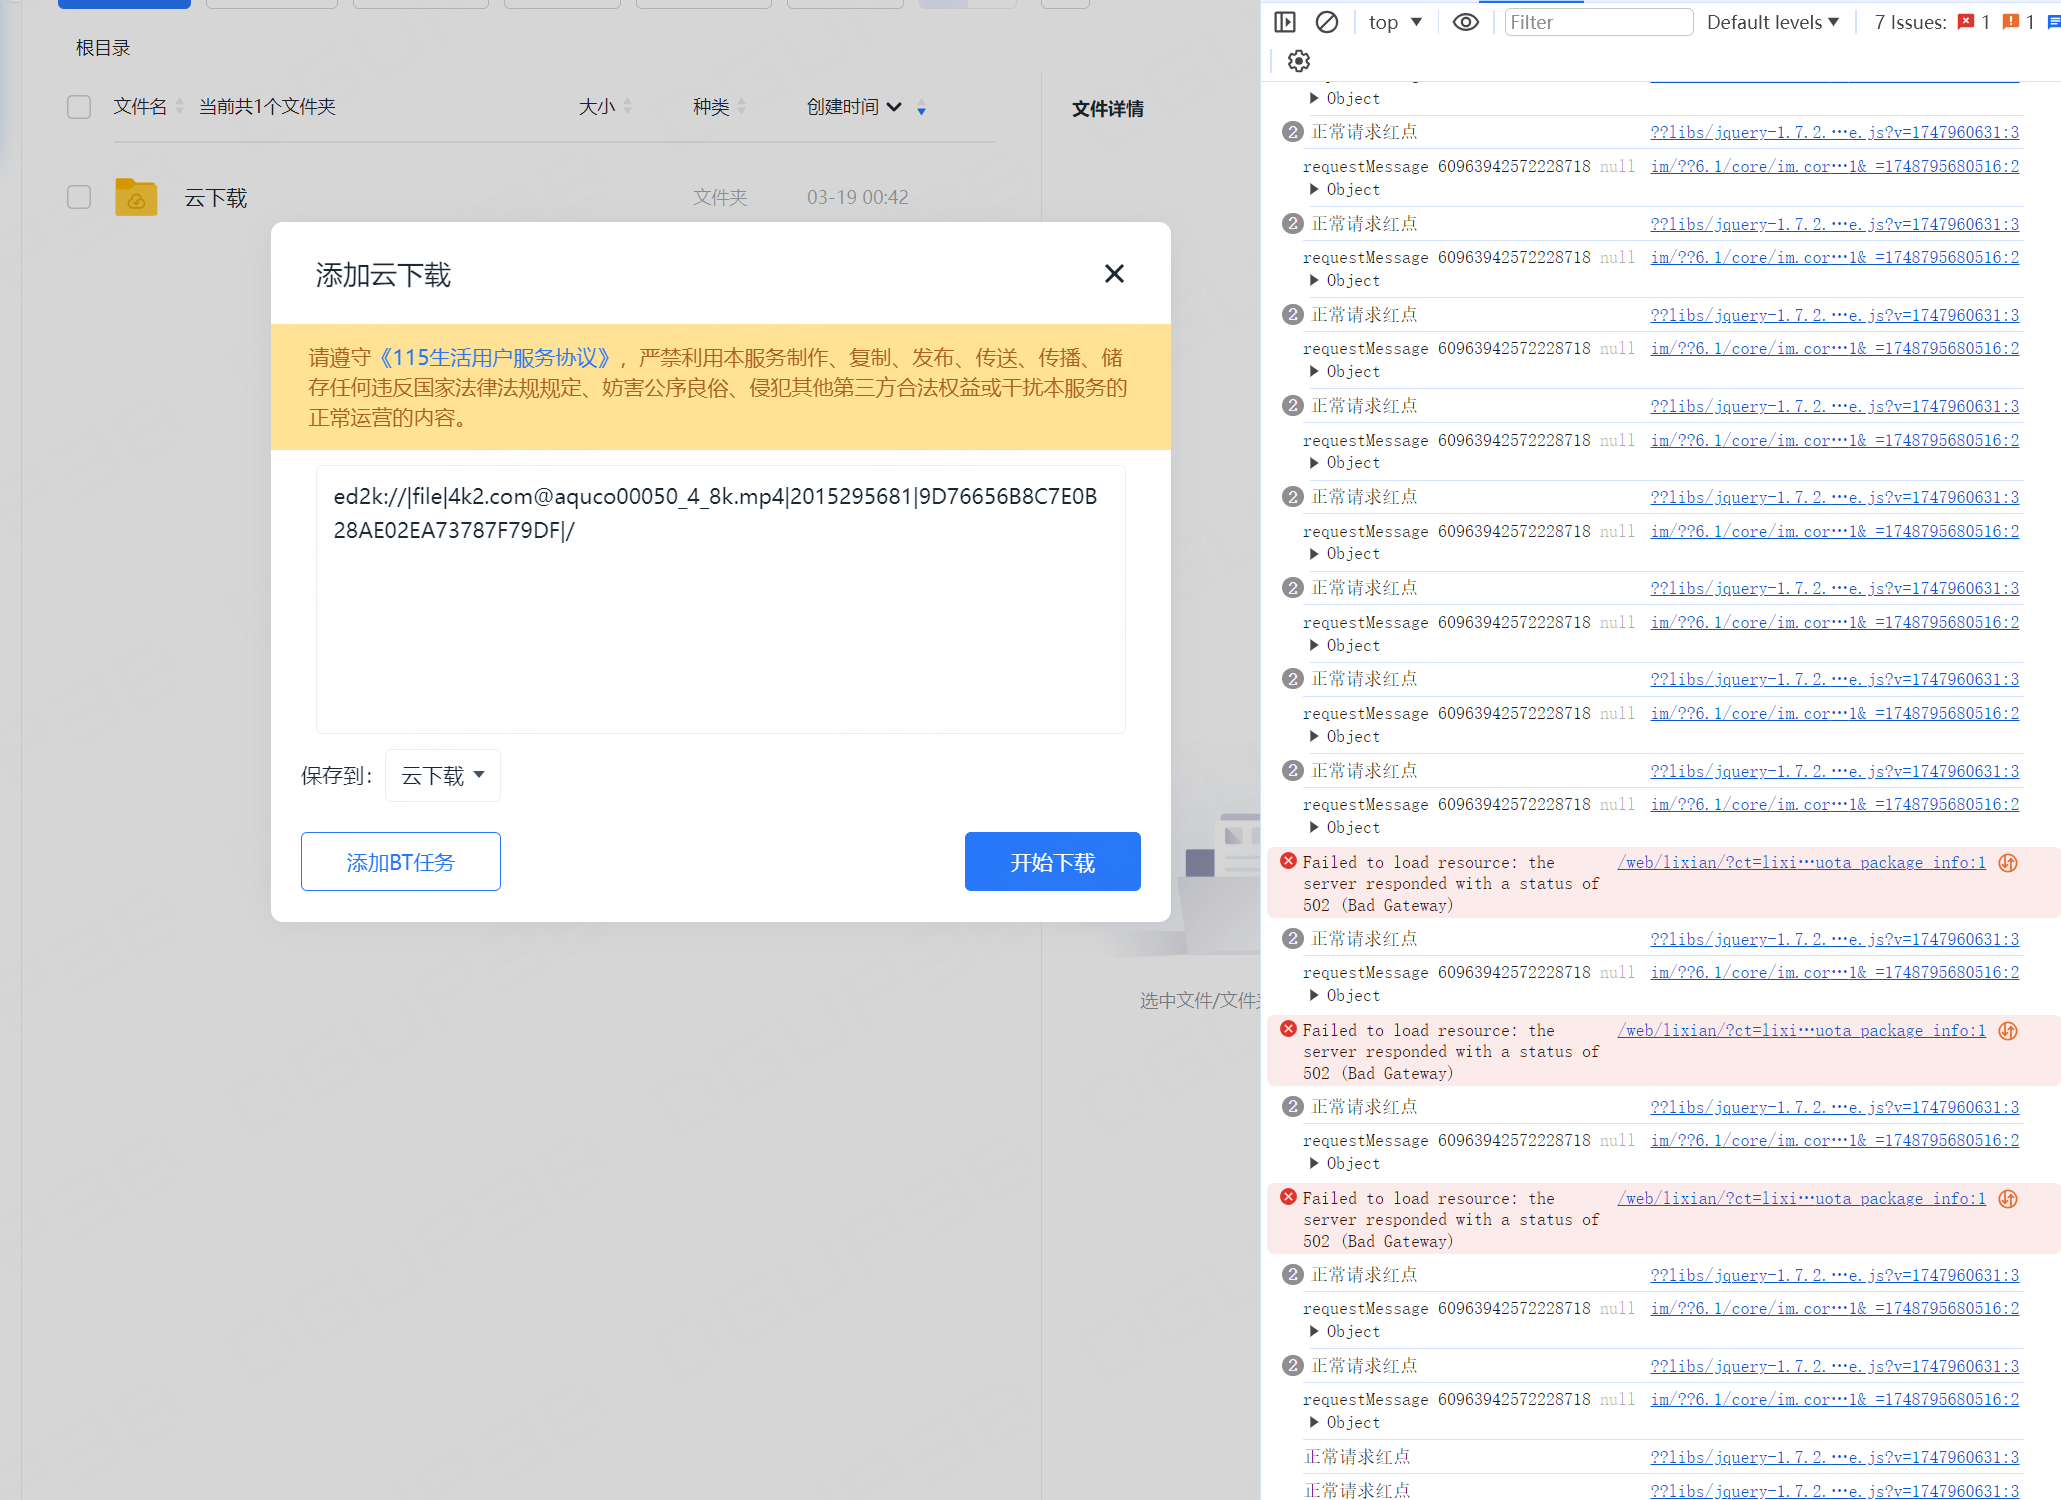Select the 云下载 folder name

click(x=216, y=198)
